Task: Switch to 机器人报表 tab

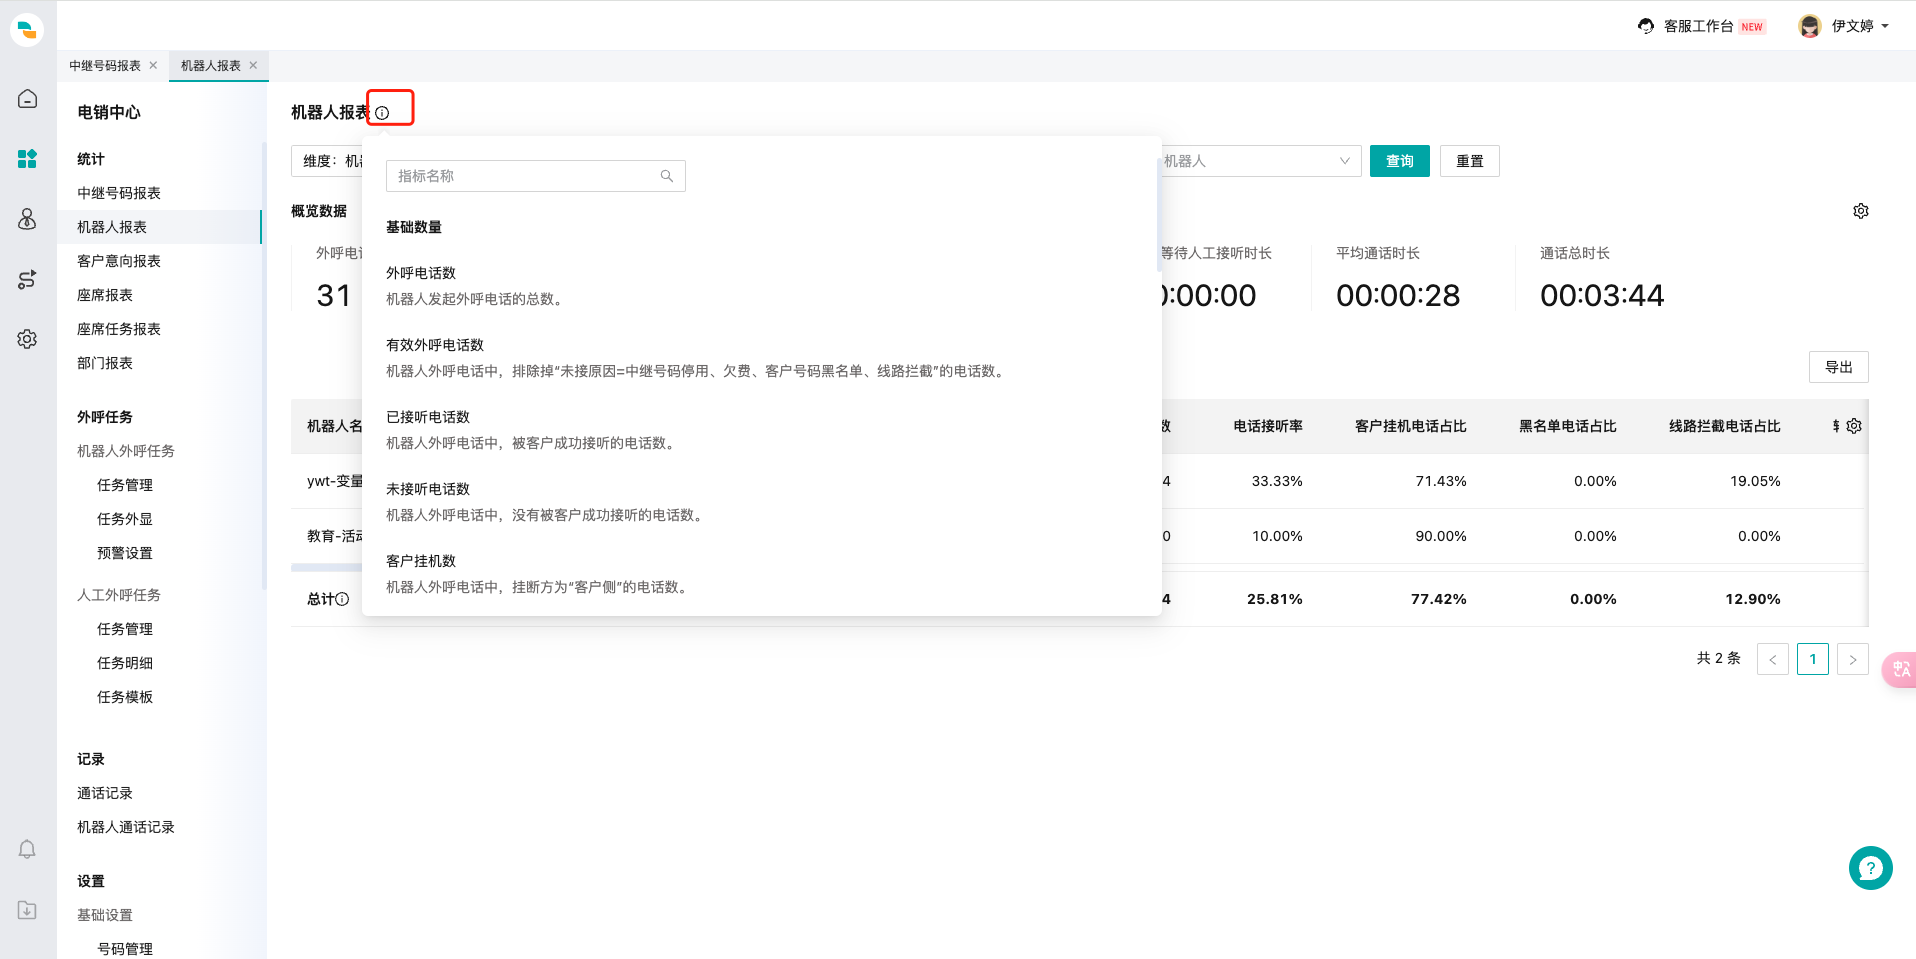Action: (211, 65)
